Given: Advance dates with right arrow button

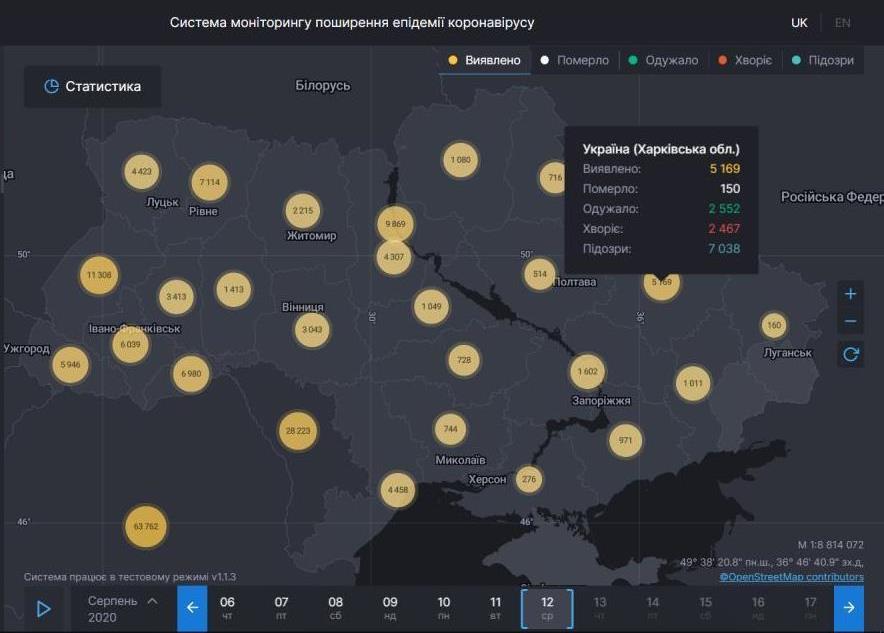Looking at the screenshot, I should click(848, 608).
